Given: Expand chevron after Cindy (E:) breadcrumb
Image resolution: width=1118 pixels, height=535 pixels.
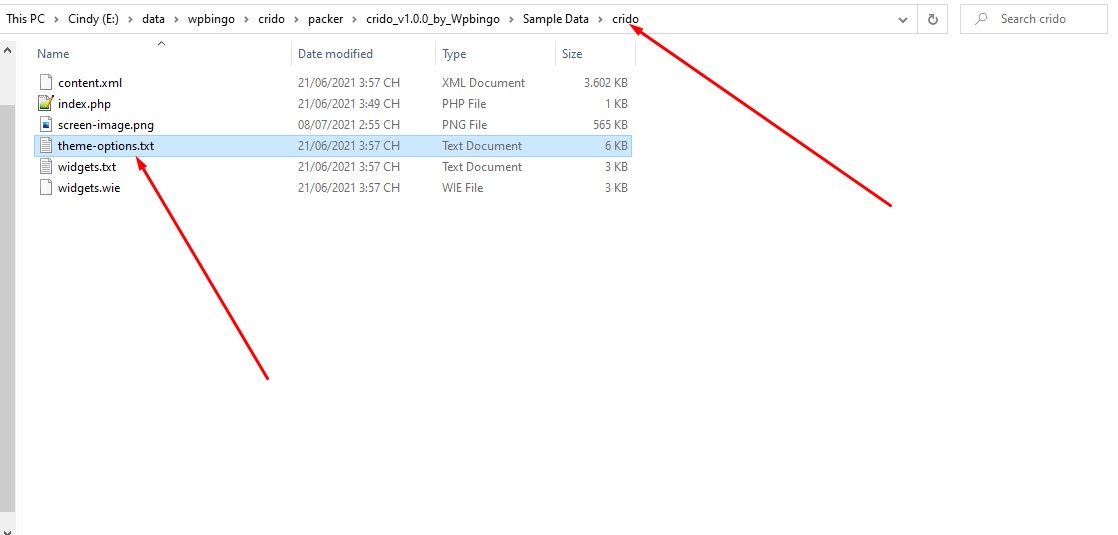Looking at the screenshot, I should pos(130,19).
